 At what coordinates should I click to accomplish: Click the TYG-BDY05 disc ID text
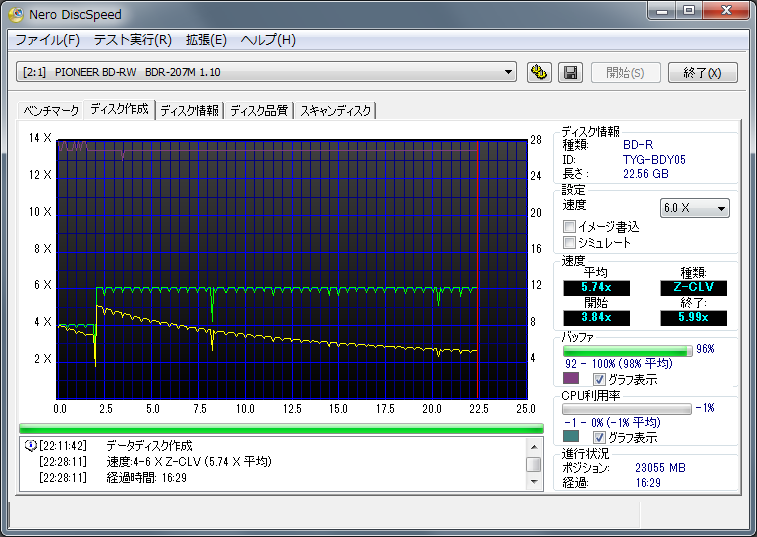pos(654,159)
